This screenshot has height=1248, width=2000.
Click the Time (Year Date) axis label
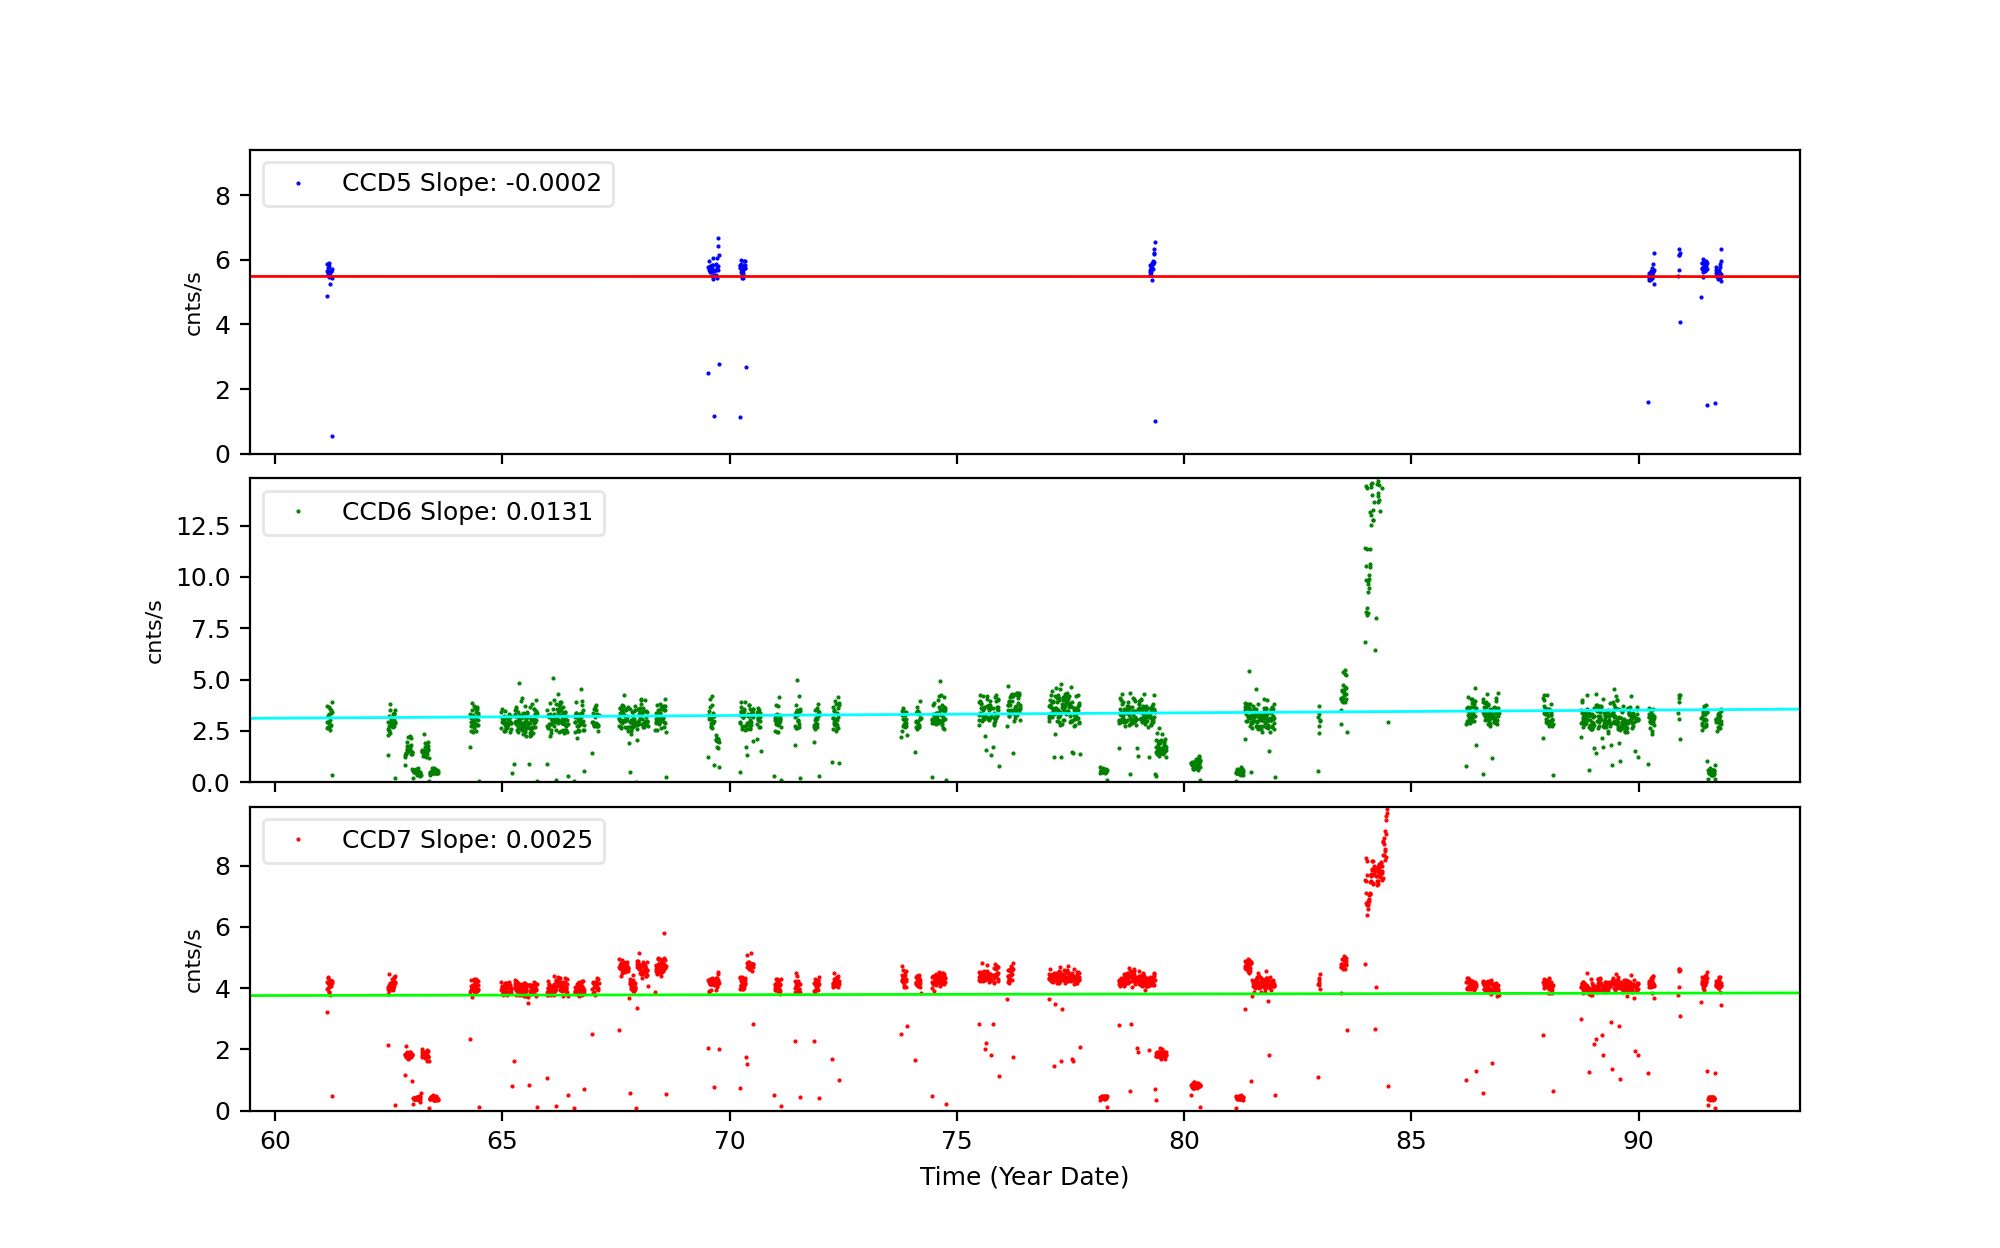click(1024, 1177)
